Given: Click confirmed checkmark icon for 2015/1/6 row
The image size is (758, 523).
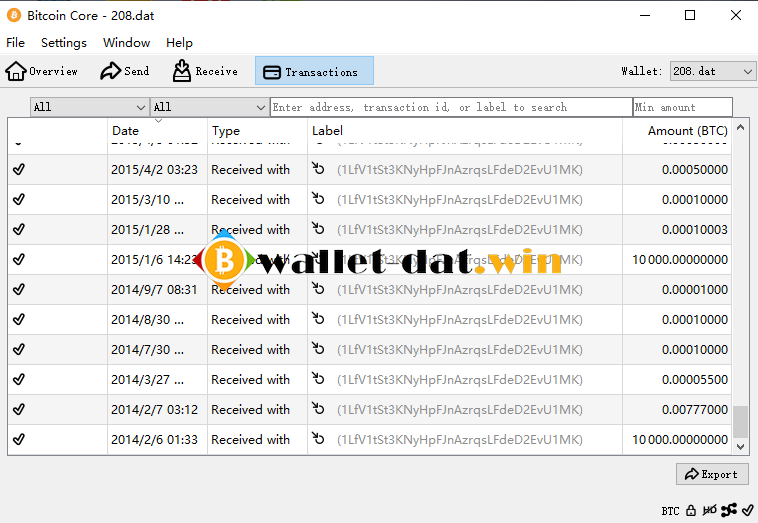Looking at the screenshot, I should (x=19, y=259).
